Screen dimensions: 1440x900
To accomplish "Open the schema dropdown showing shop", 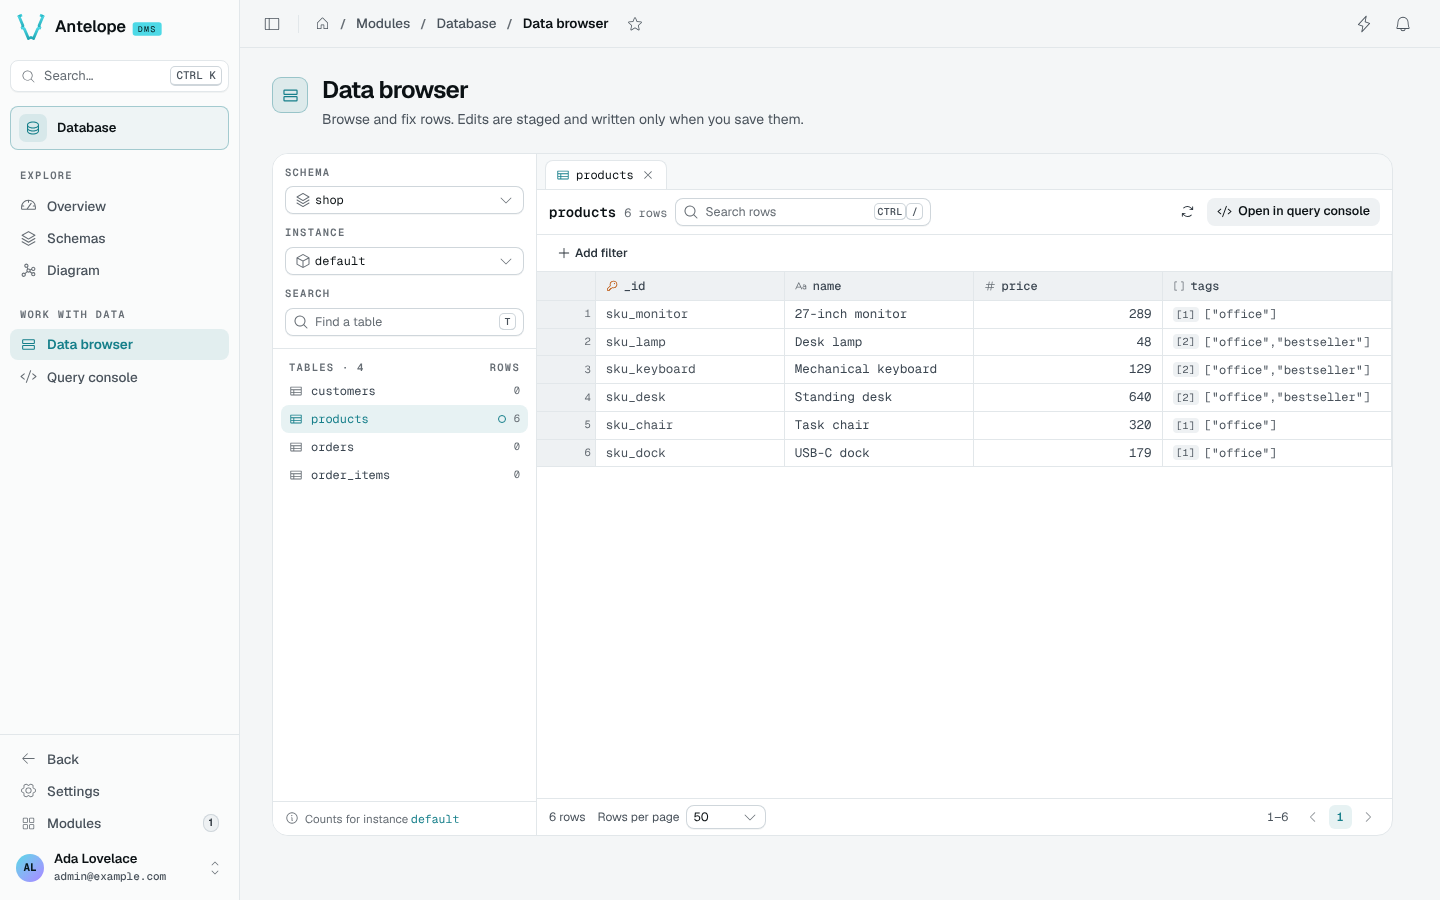I will [x=404, y=200].
